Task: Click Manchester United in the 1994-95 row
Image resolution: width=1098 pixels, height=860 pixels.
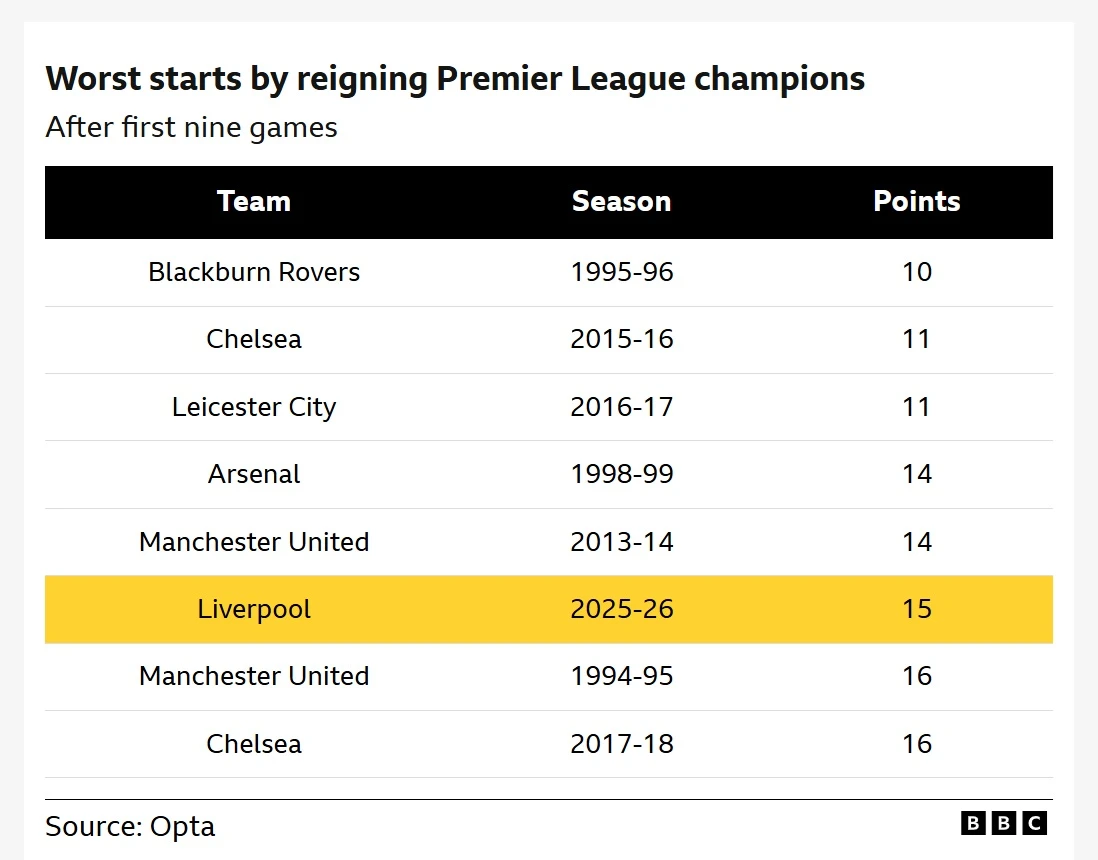Action: point(254,676)
